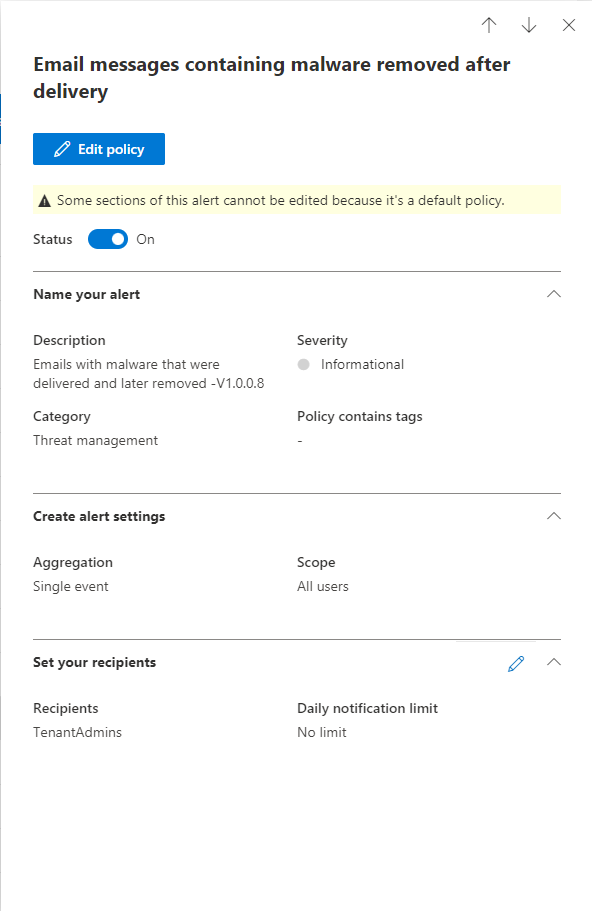Click the pencil icon on Edit policy
This screenshot has height=911, width=592.
coord(62,149)
